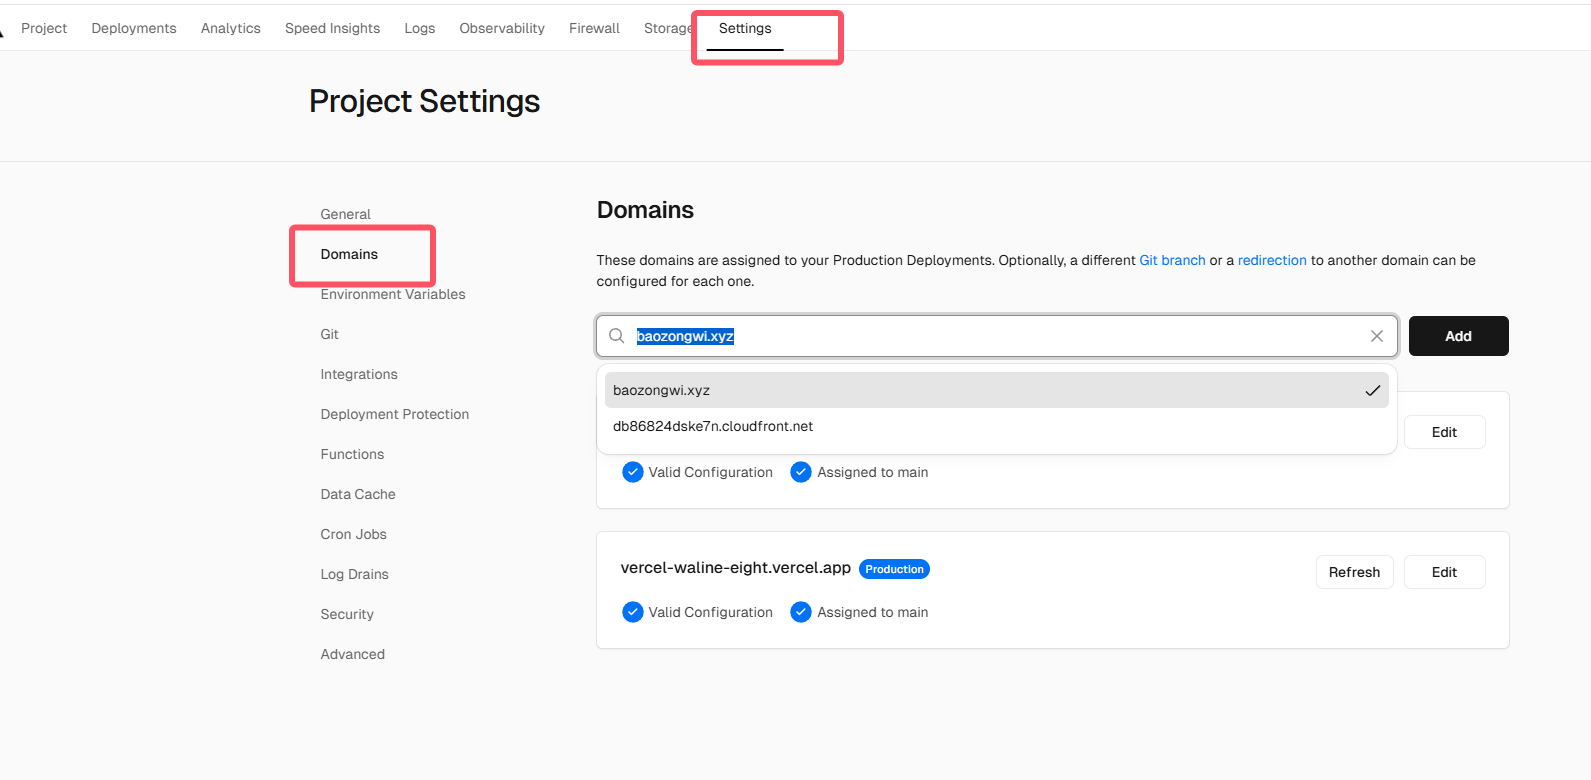1591x780 pixels.
Task: Clear the domain input with X icon
Action: (1376, 336)
